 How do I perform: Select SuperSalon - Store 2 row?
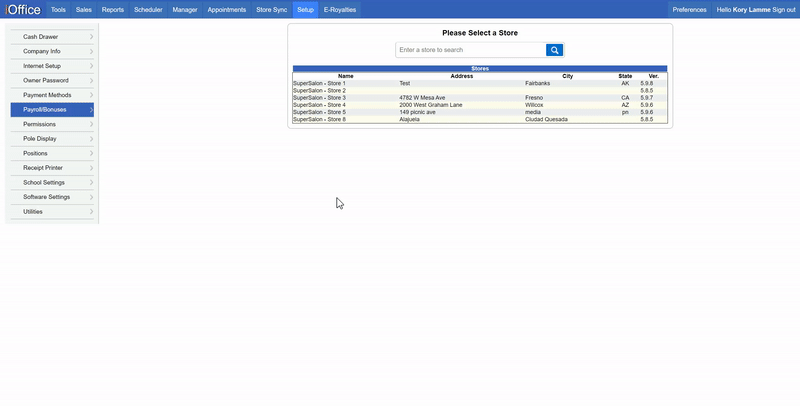click(480, 90)
